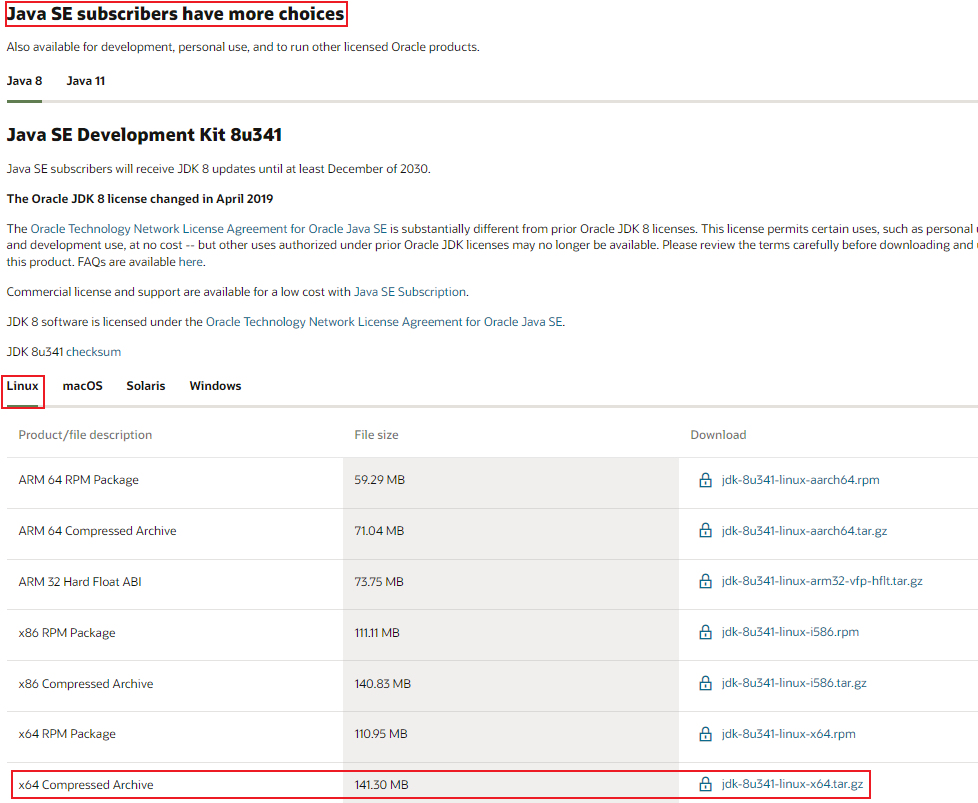Image resolution: width=978 pixels, height=803 pixels.
Task: Switch to the Java 11 tab
Action: 85,81
